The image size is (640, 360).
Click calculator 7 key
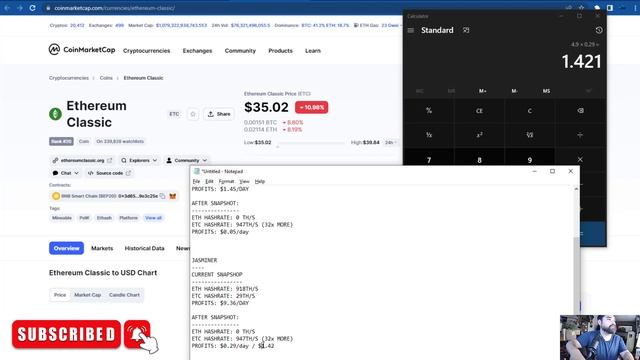pos(429,159)
